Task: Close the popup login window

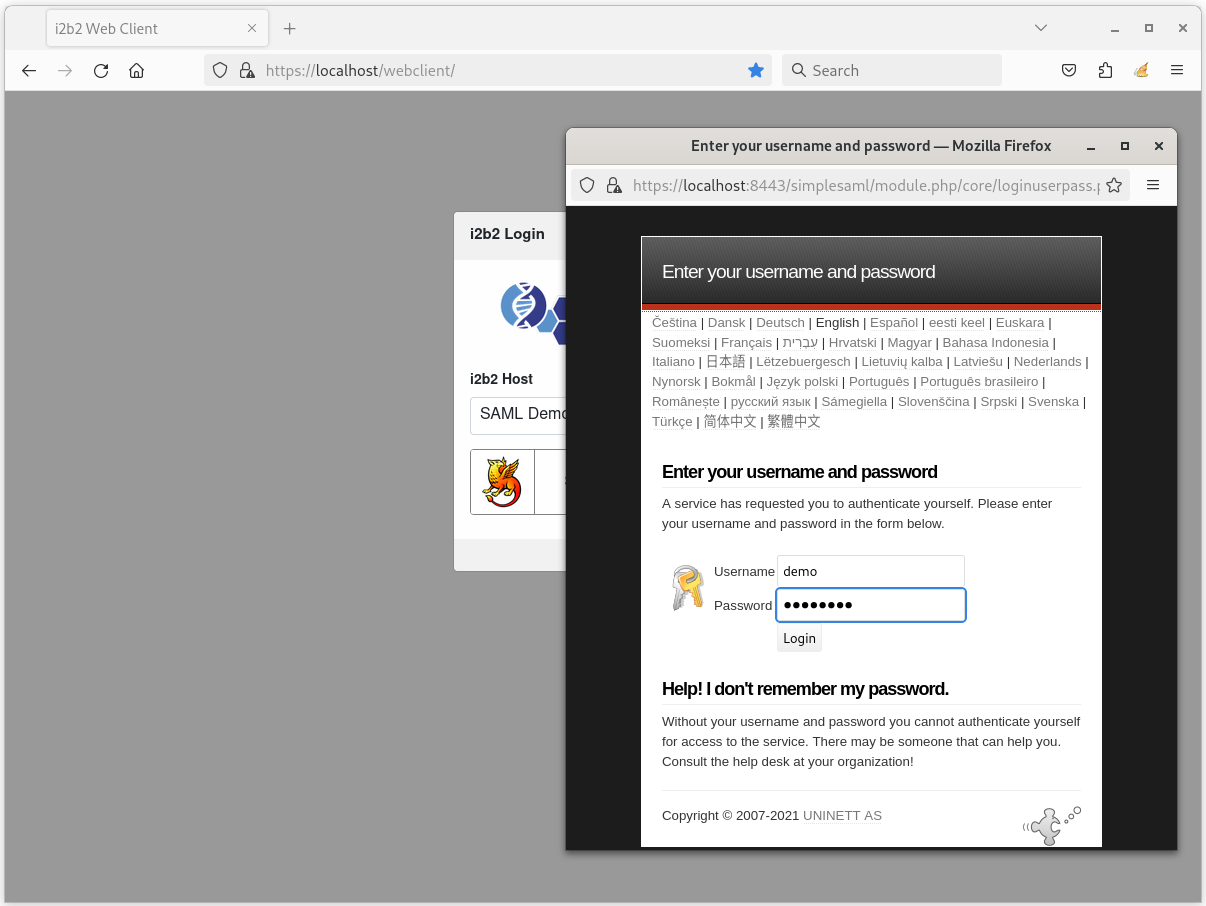Action: point(1159,146)
